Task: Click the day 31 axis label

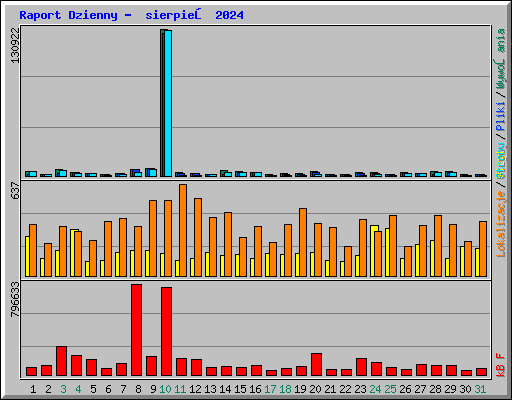Action: click(480, 389)
